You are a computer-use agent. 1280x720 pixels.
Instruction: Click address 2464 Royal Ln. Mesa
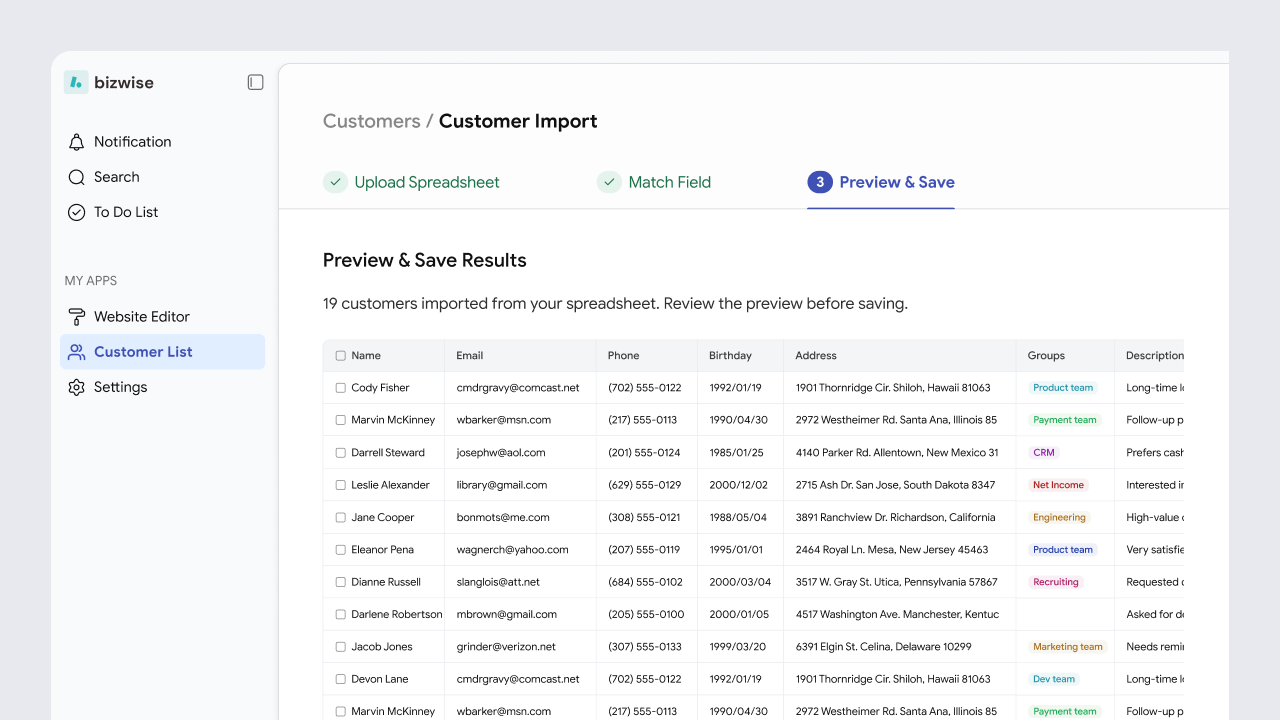(x=892, y=550)
